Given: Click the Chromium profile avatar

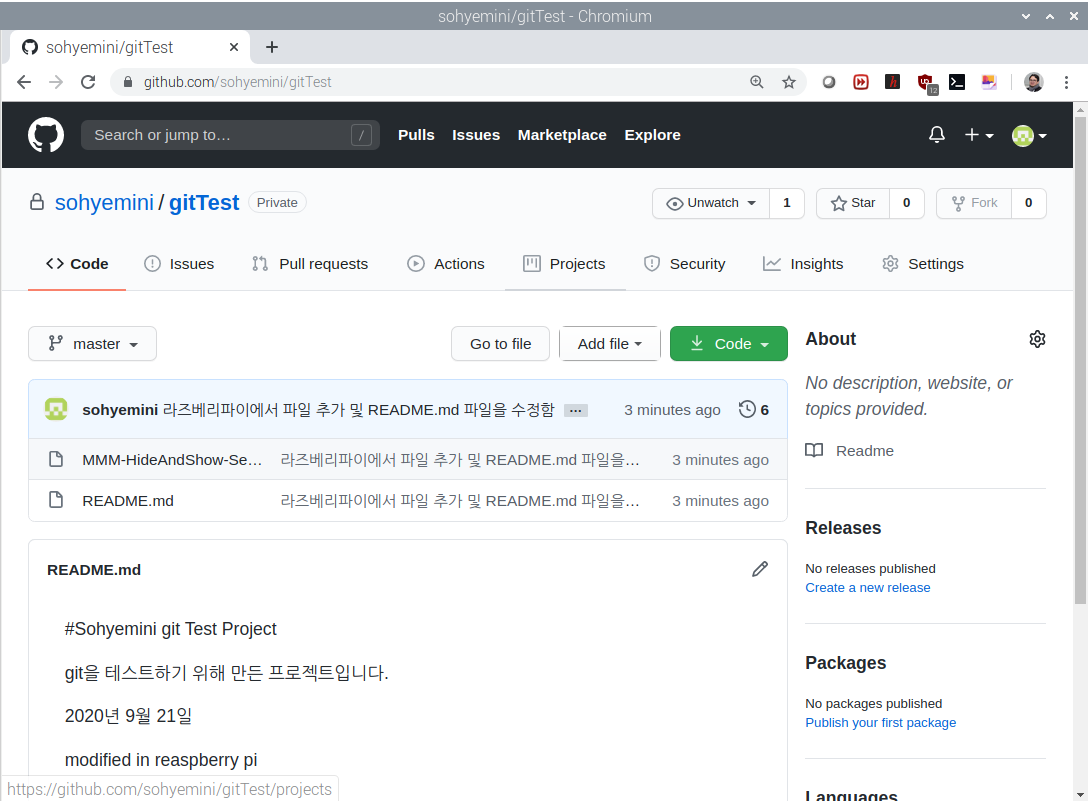Looking at the screenshot, I should pos(1034,82).
